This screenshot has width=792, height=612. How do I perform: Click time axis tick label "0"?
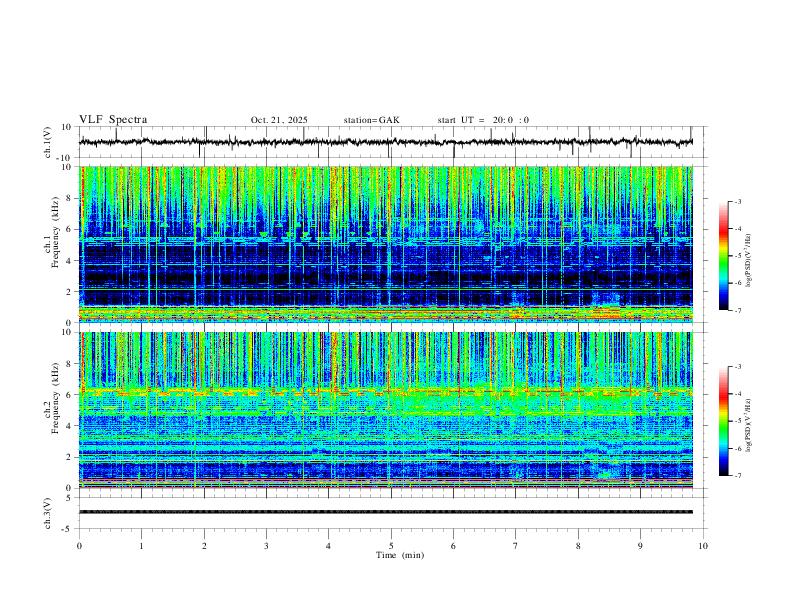point(79,546)
